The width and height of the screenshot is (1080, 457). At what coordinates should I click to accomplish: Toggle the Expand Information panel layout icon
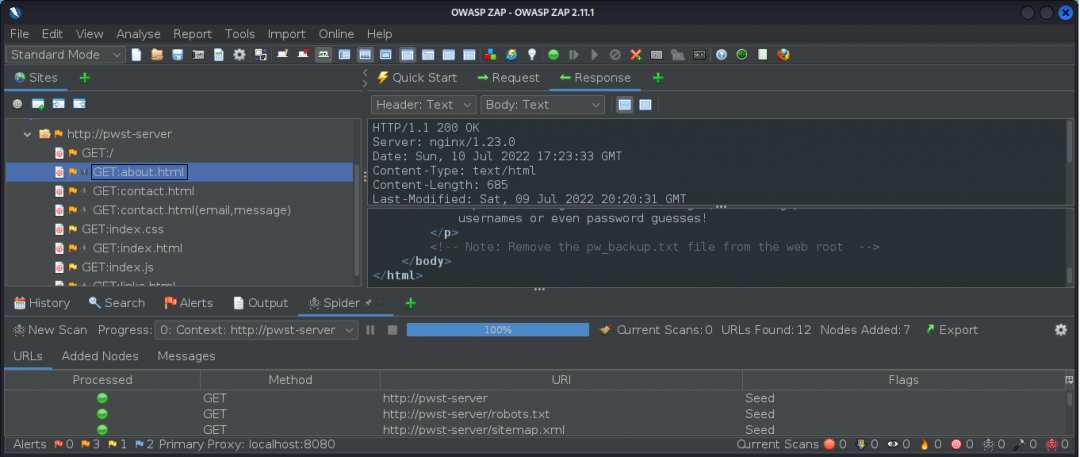tap(365, 54)
